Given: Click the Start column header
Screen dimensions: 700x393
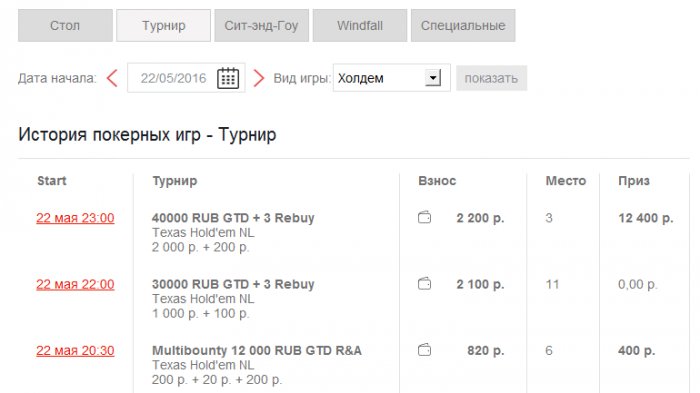Looking at the screenshot, I should coord(52,181).
